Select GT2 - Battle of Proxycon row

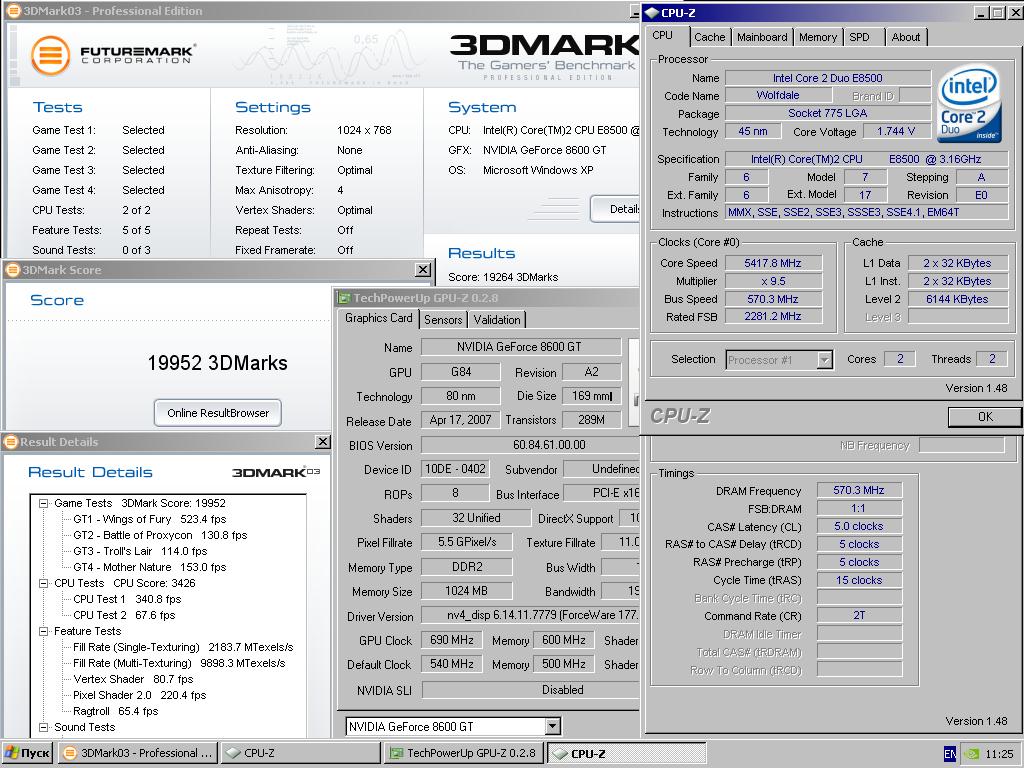click(160, 536)
